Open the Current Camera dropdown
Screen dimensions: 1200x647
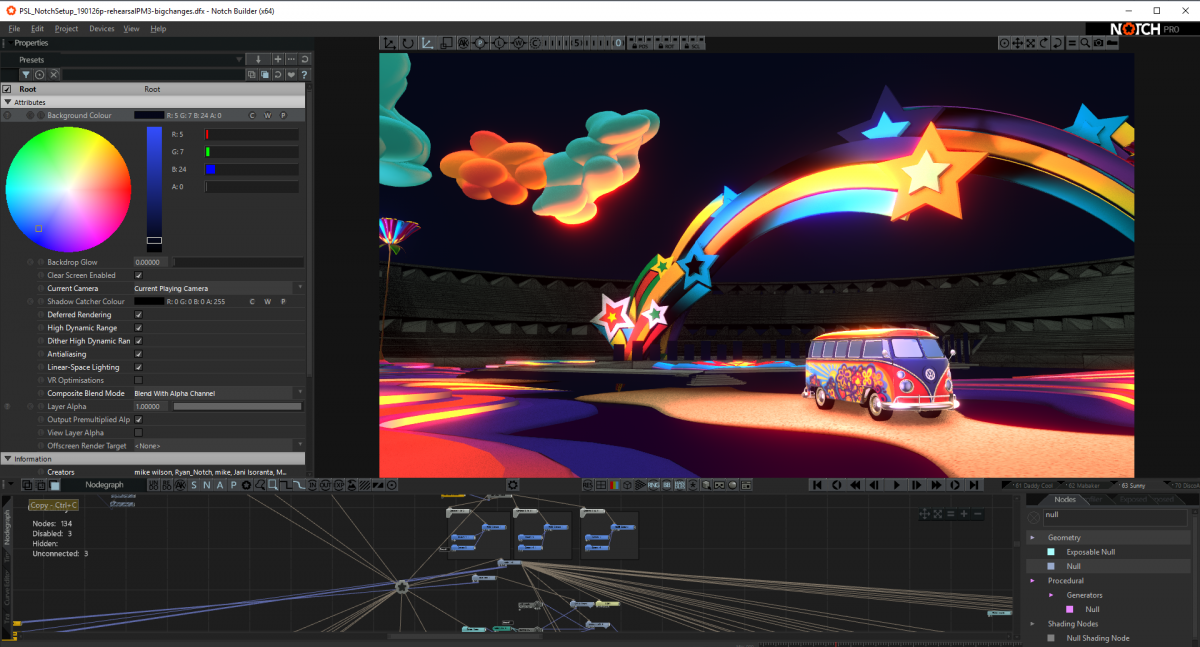pos(218,288)
